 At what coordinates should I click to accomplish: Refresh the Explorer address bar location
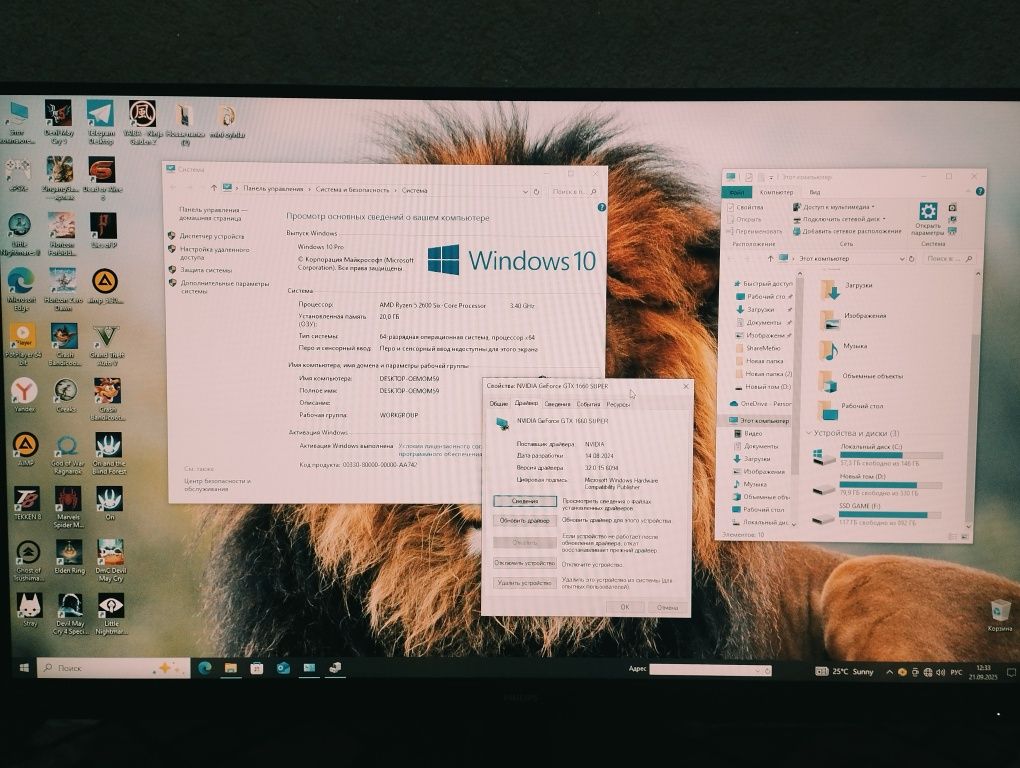click(912, 259)
